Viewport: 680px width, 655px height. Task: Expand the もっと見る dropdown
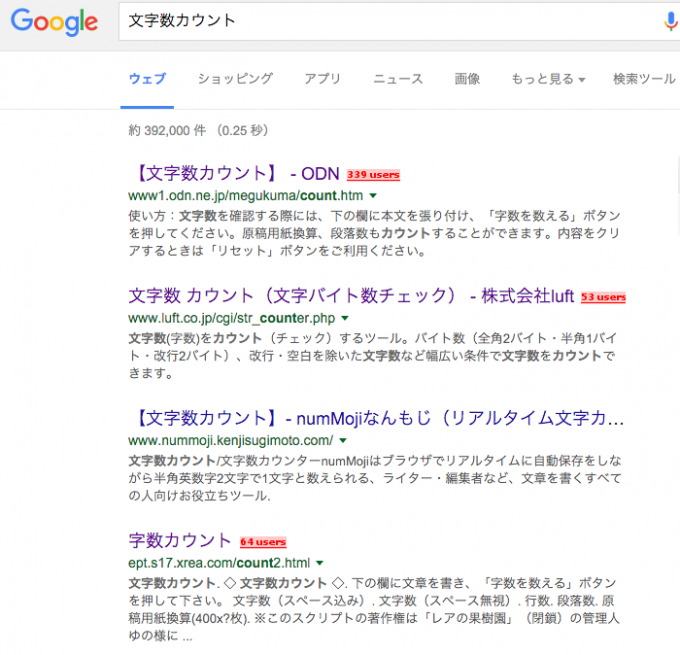coord(548,79)
